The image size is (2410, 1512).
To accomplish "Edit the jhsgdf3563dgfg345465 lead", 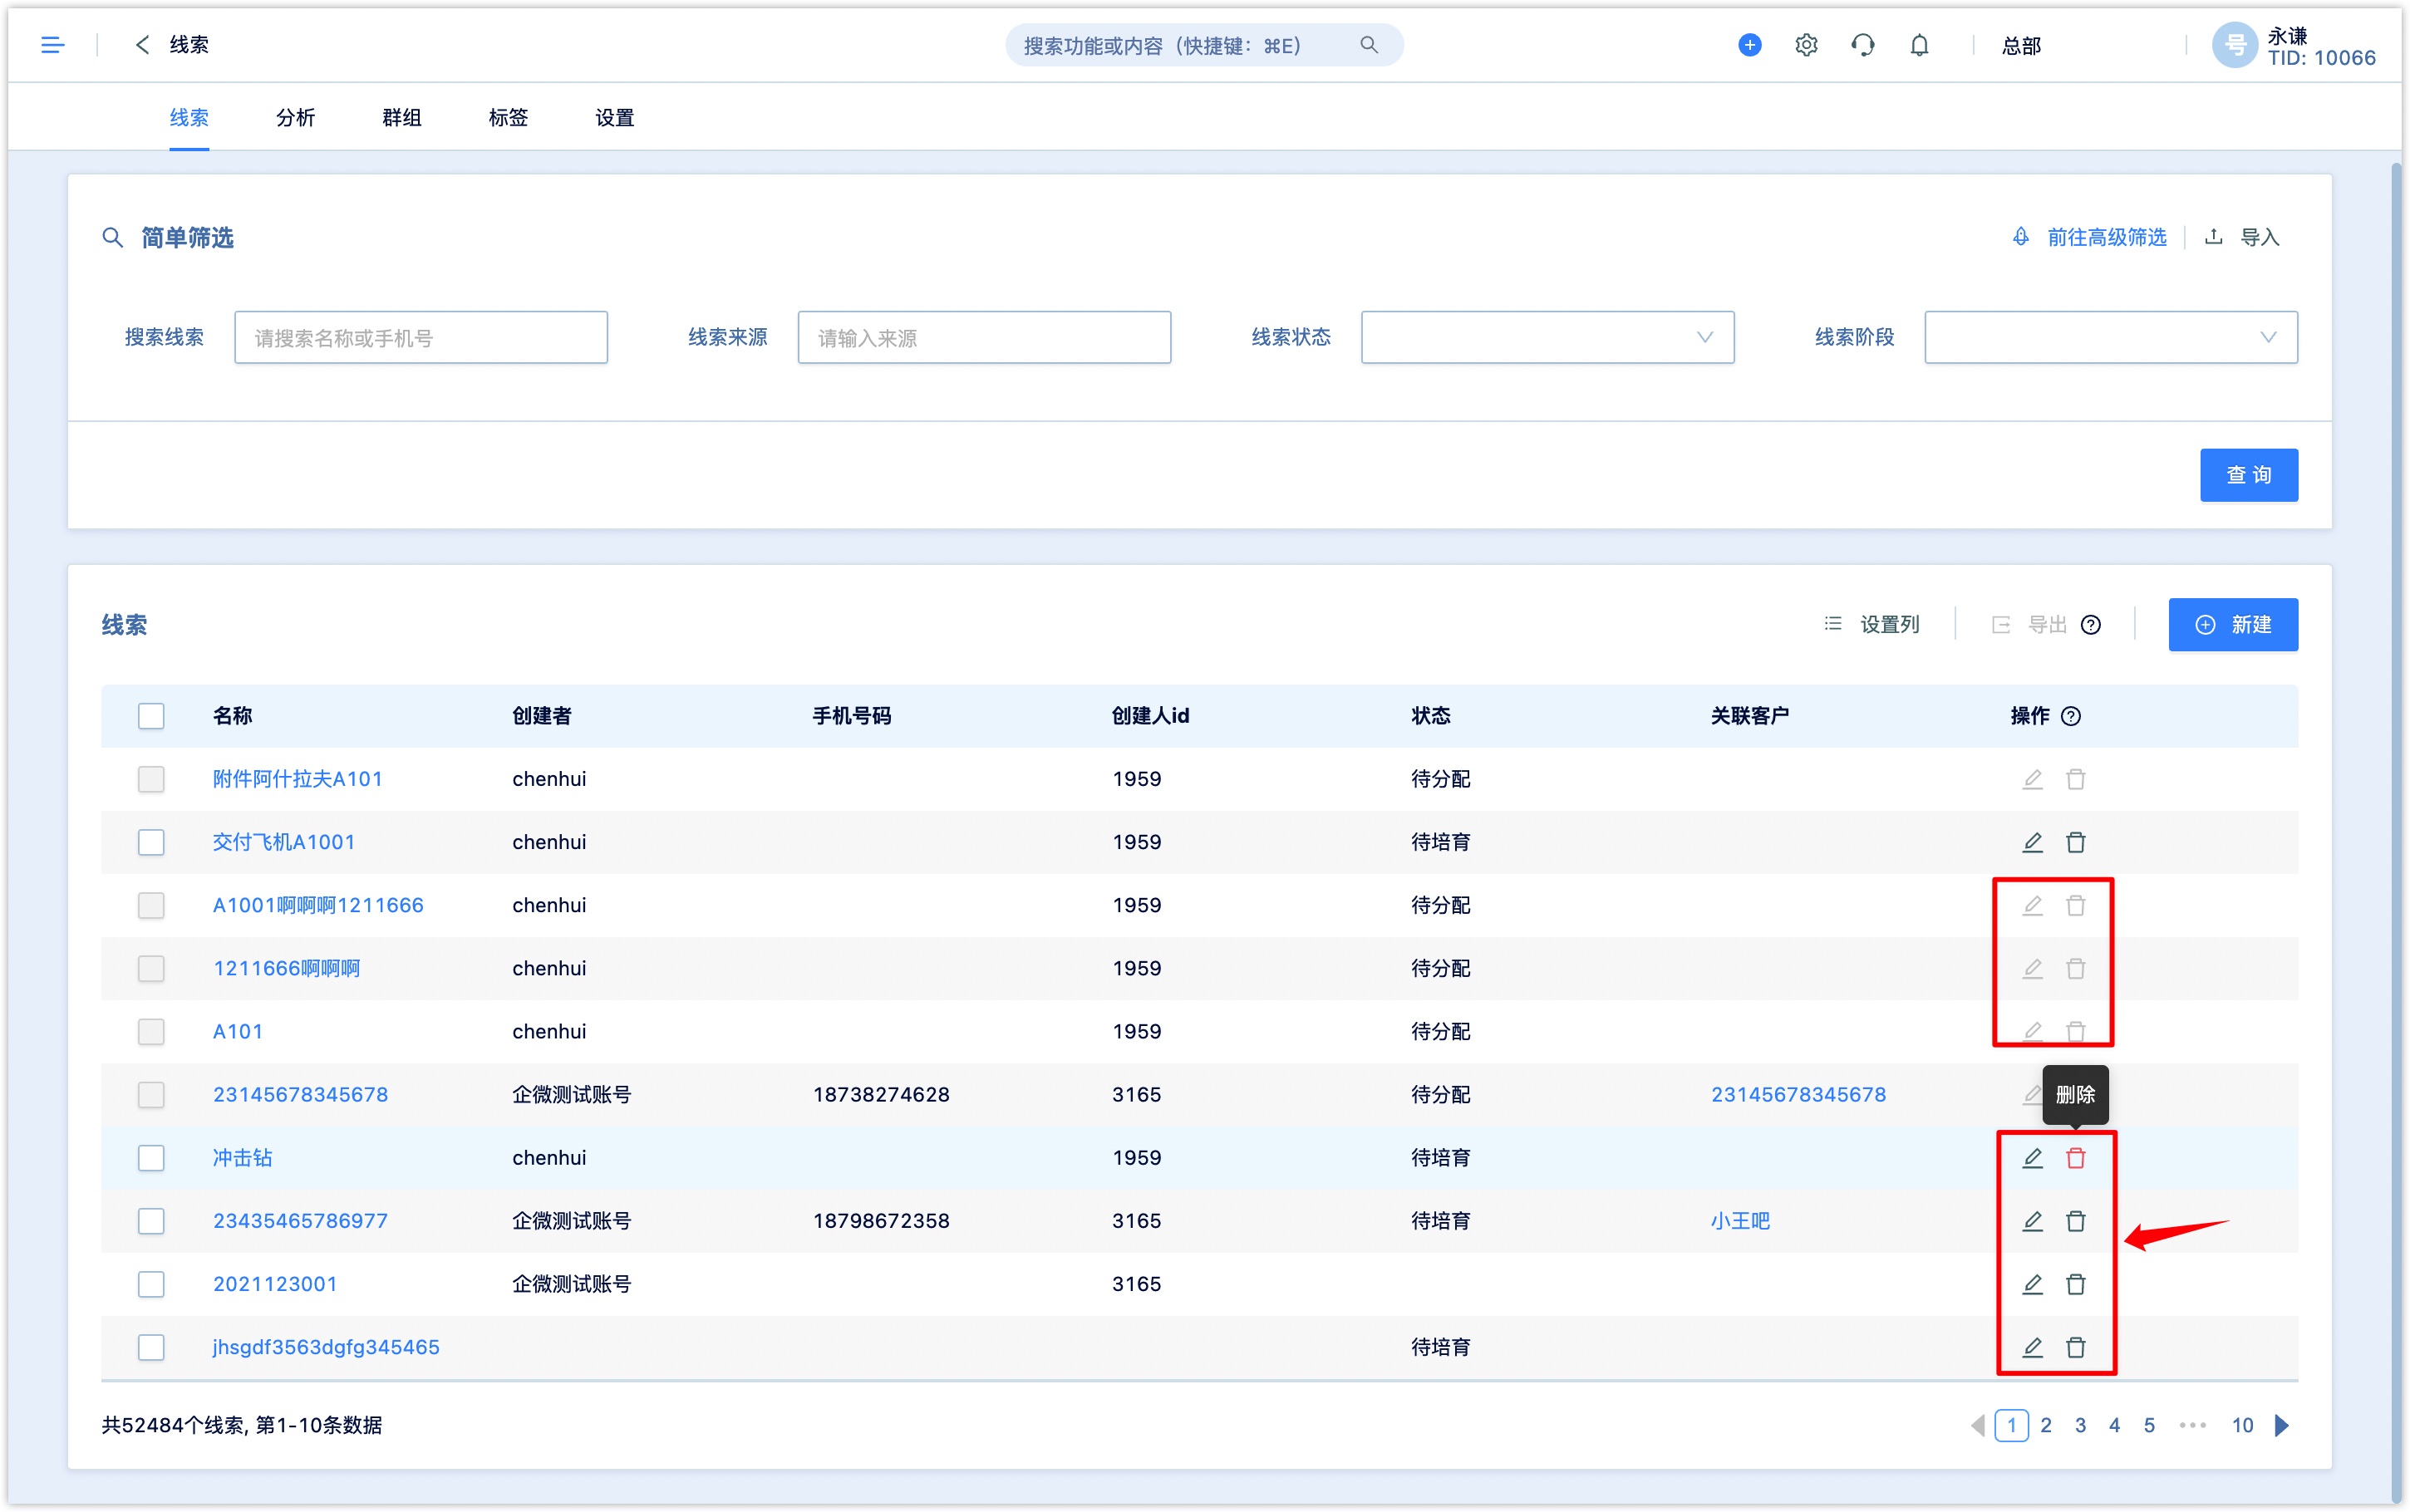I will click(2032, 1347).
